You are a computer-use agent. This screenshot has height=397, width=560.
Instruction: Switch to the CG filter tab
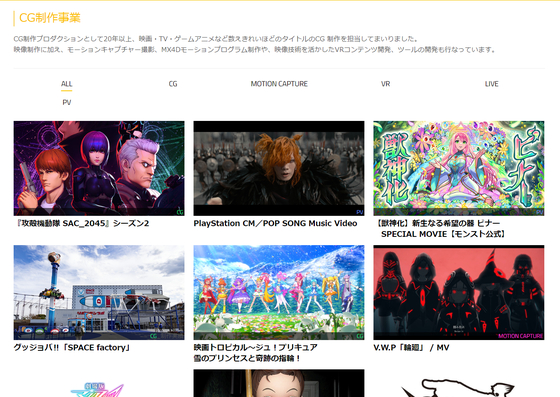(173, 84)
